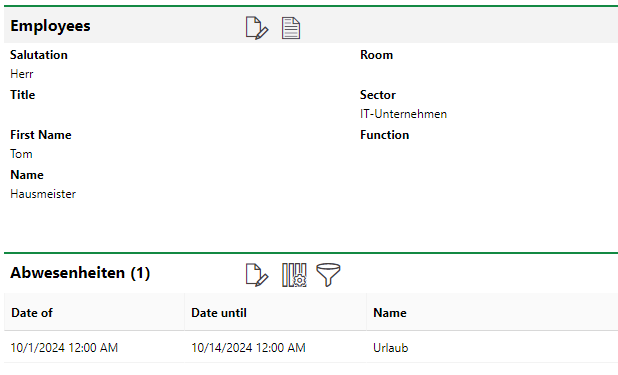Click the Function field label
Viewport: 618px width, 375px height.
pyautogui.click(x=385, y=135)
